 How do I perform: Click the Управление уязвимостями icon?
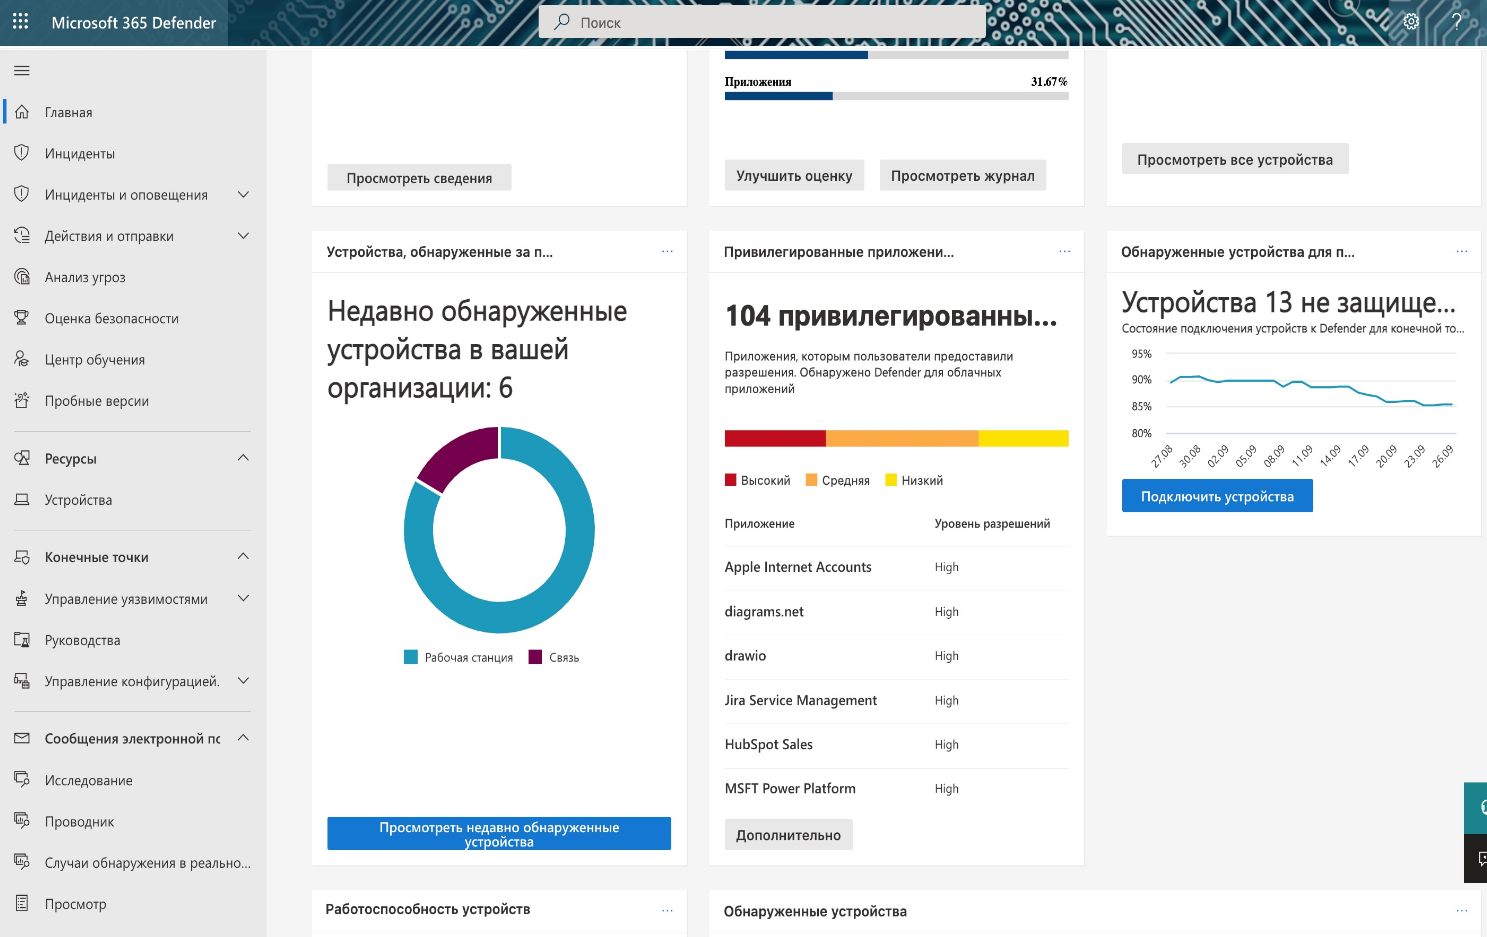point(22,598)
